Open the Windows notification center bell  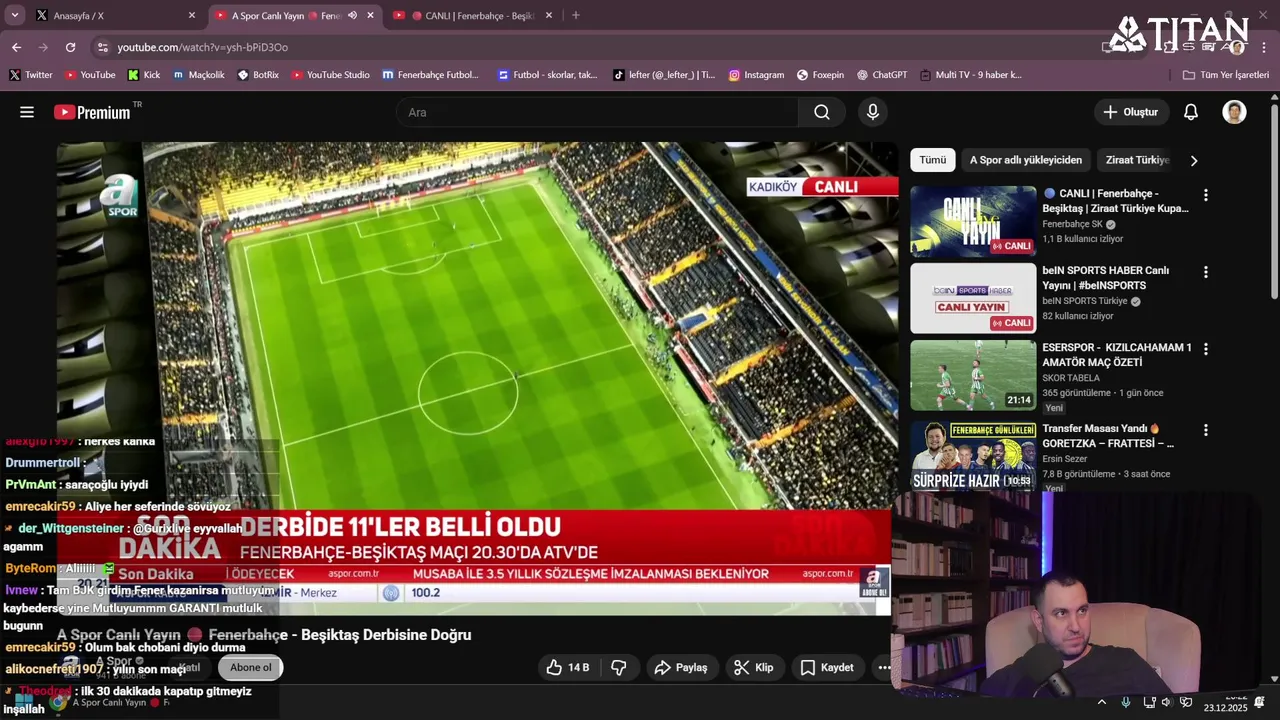[x=1260, y=703]
